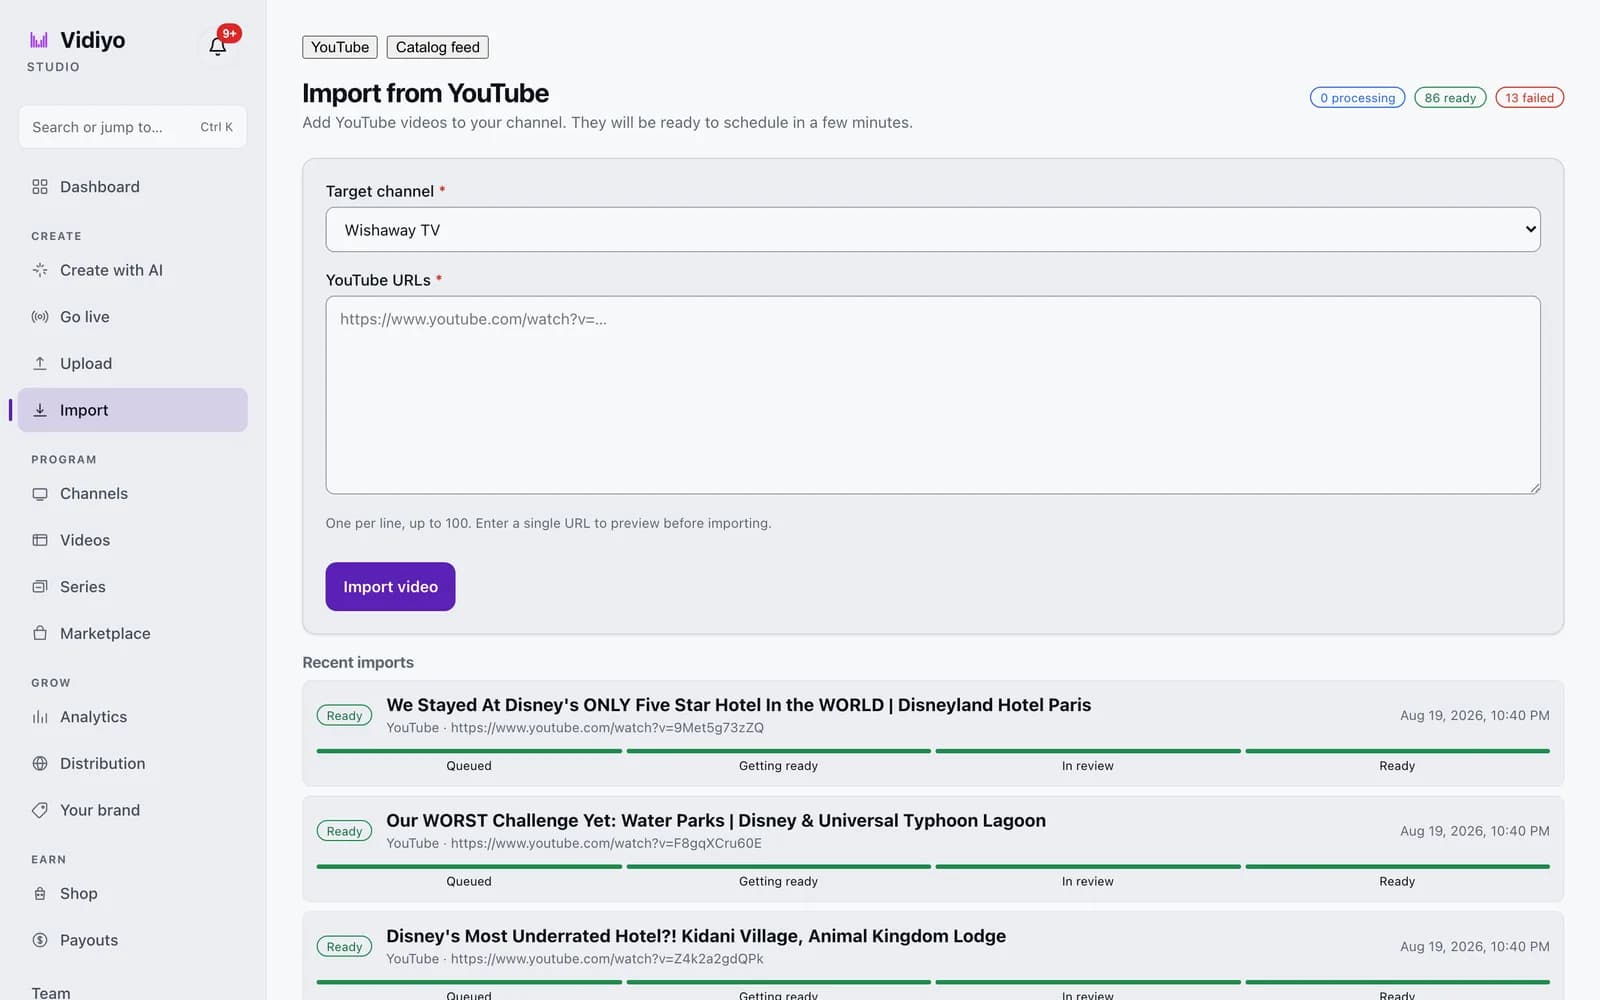Click the Go live broadcast icon
Viewport: 1600px width, 1000px height.
(40, 317)
